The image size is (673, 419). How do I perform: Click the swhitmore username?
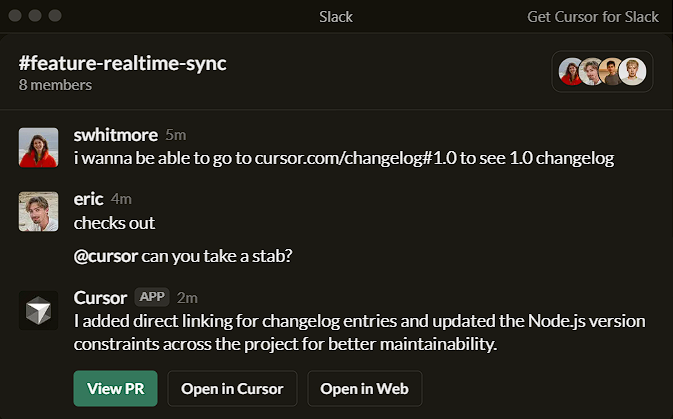point(116,135)
